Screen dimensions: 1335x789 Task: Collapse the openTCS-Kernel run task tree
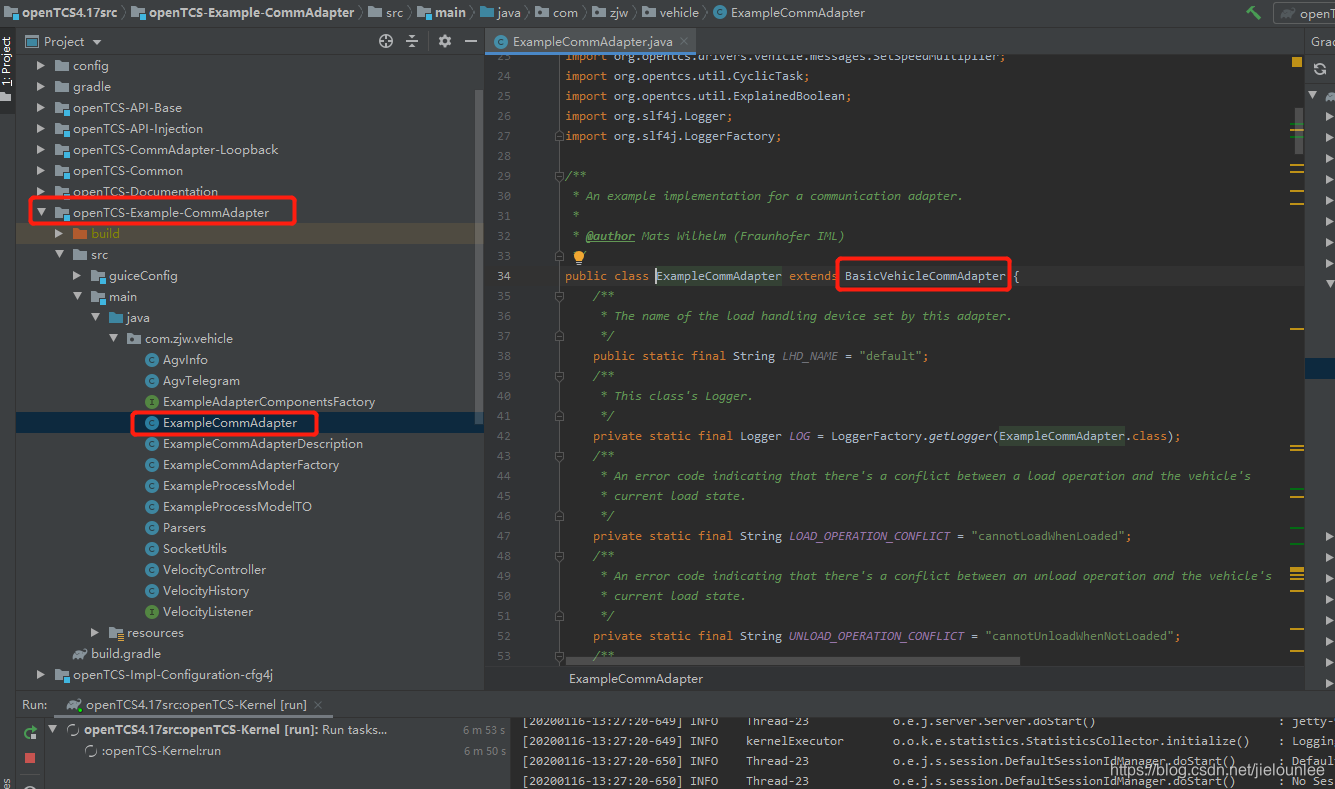(53, 730)
